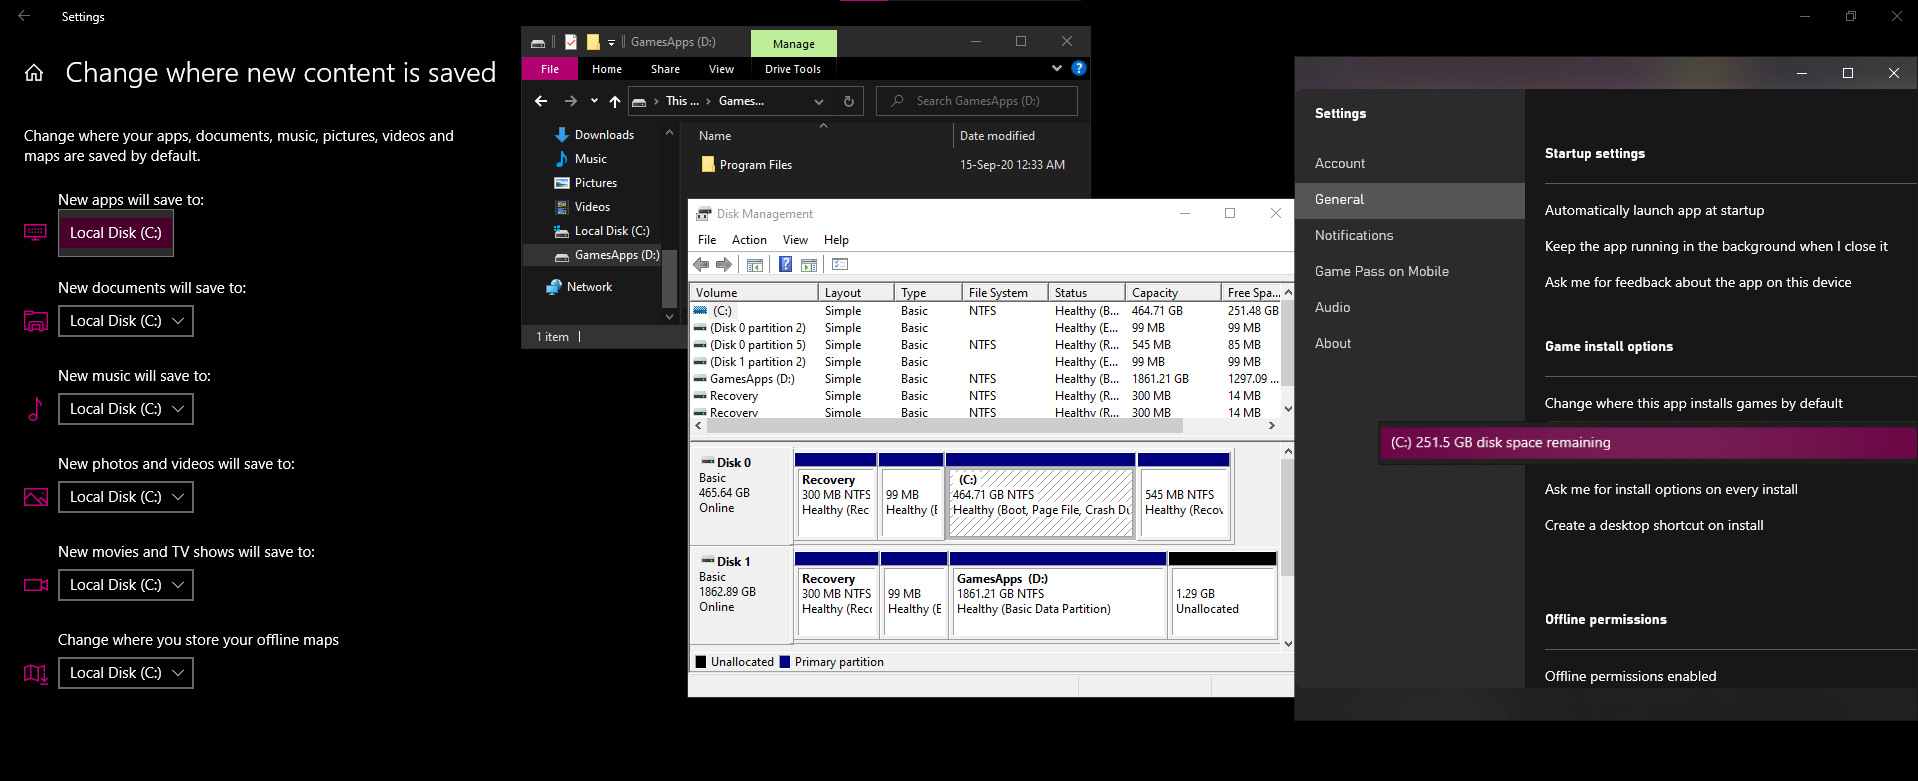Click Disk Management toolbar Help icon
This screenshot has height=781, width=1918.
click(x=786, y=264)
